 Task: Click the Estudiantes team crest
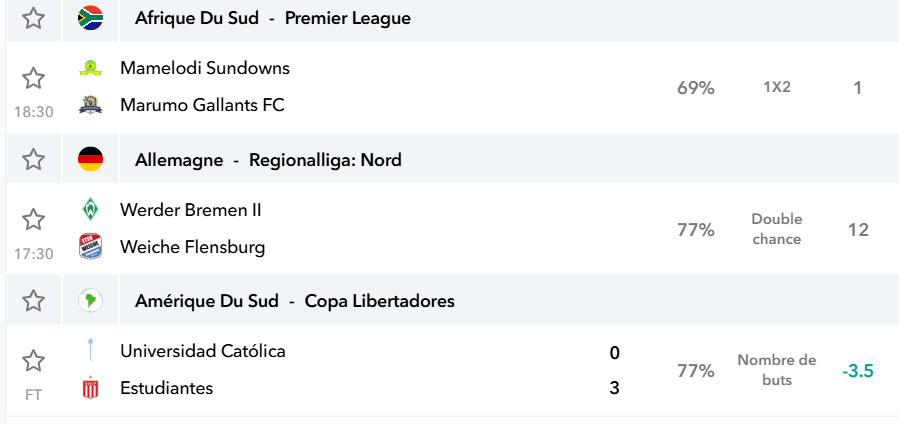click(91, 388)
